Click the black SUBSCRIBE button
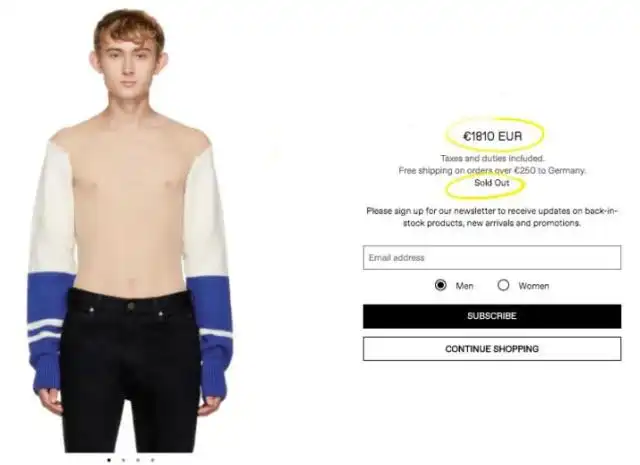This screenshot has width=640, height=465. 492,316
